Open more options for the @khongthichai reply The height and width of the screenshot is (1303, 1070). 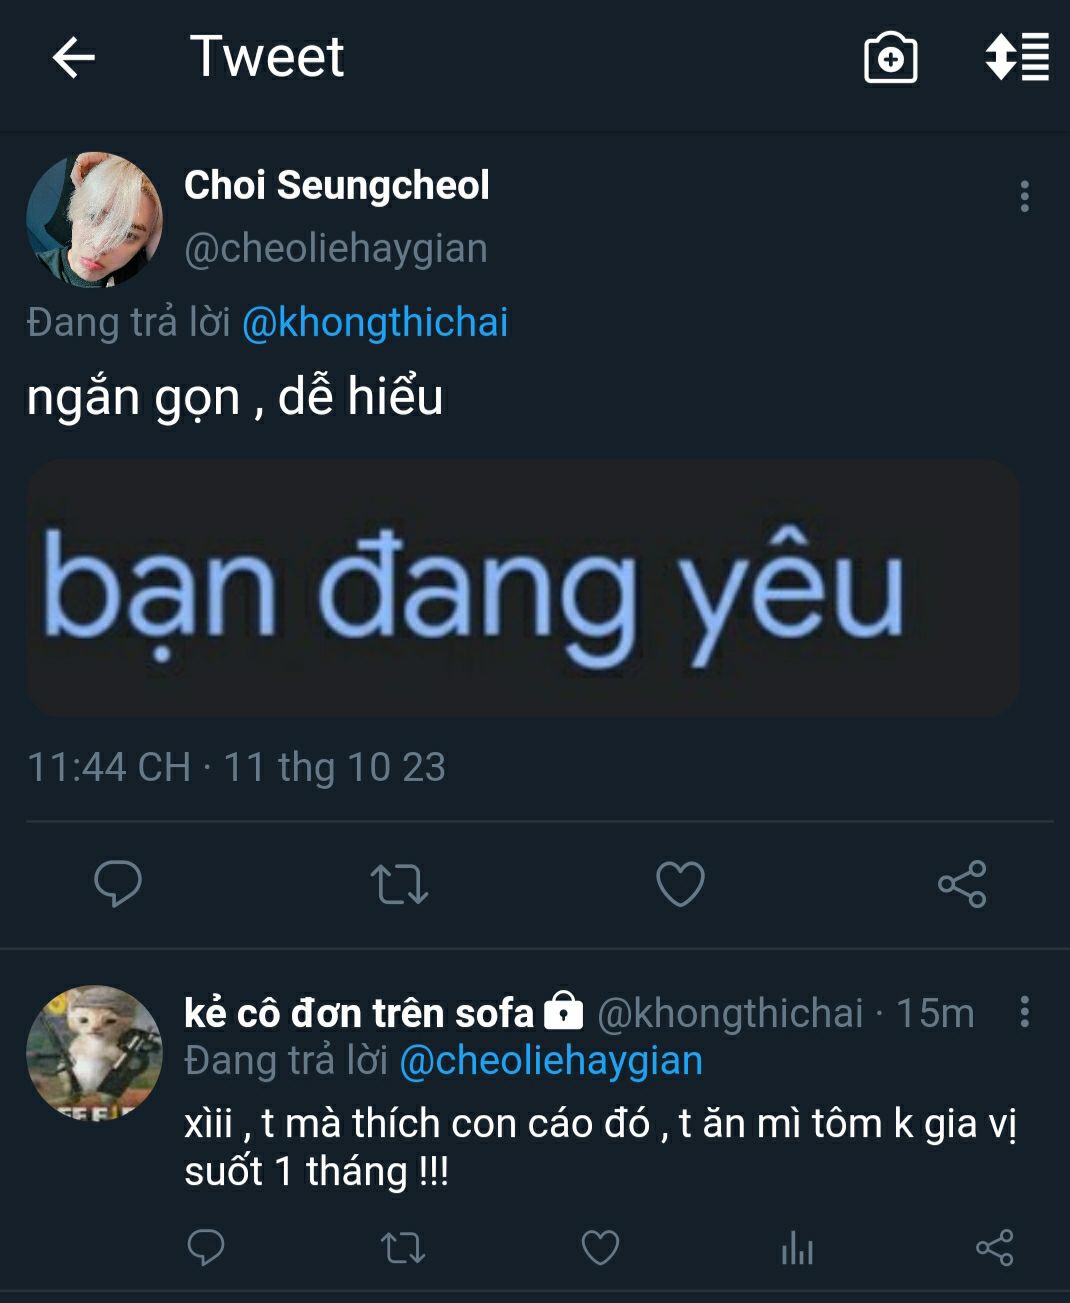[1024, 1012]
